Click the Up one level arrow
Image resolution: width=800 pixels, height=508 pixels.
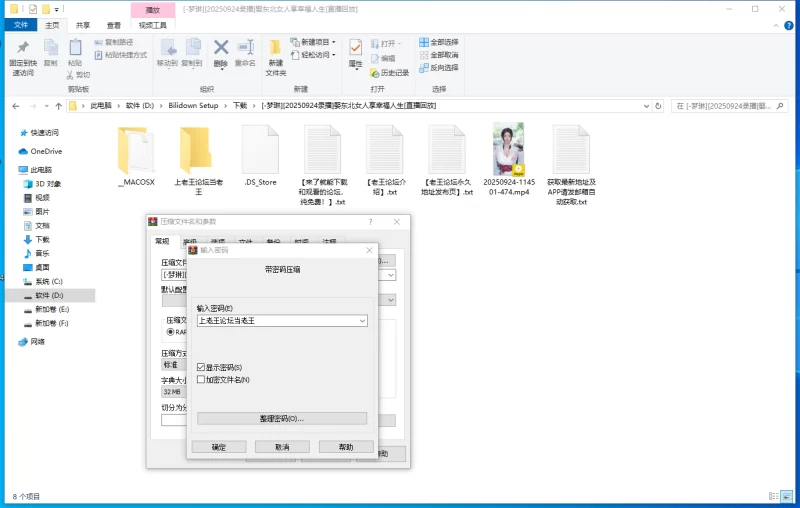[59, 106]
